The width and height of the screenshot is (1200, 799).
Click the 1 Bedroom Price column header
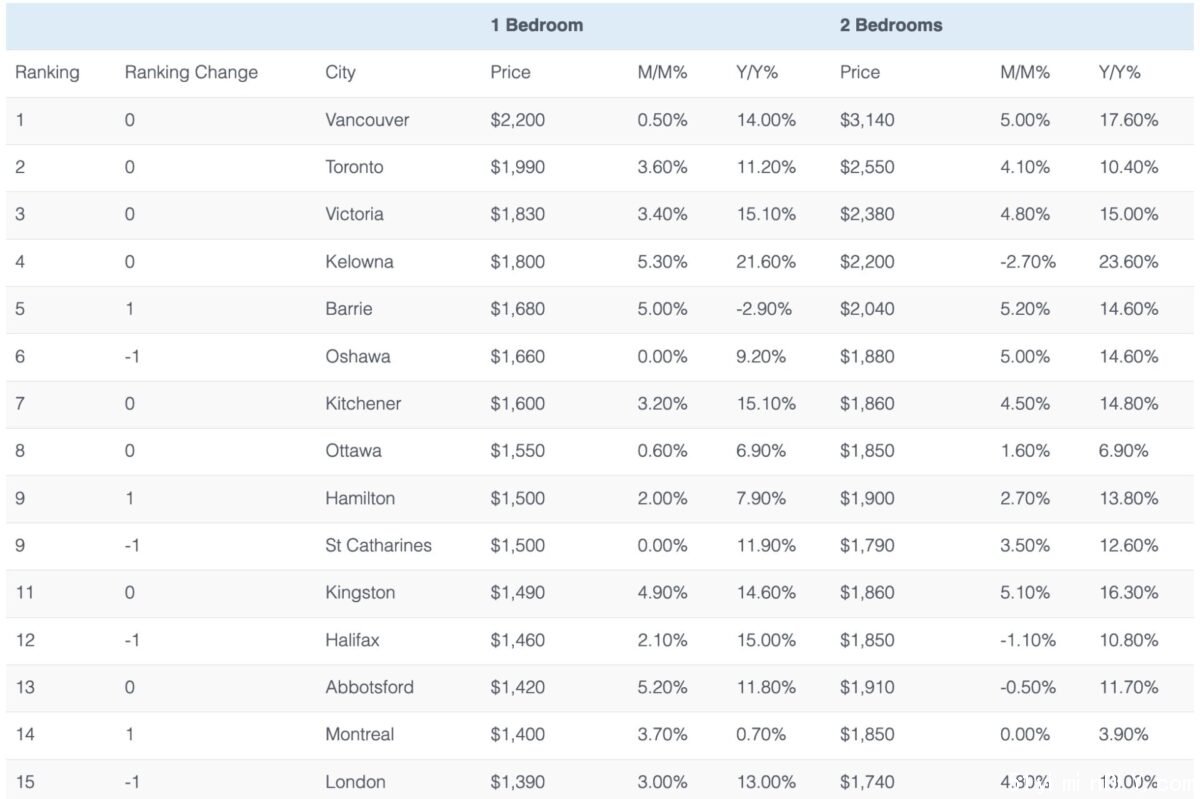(x=510, y=73)
